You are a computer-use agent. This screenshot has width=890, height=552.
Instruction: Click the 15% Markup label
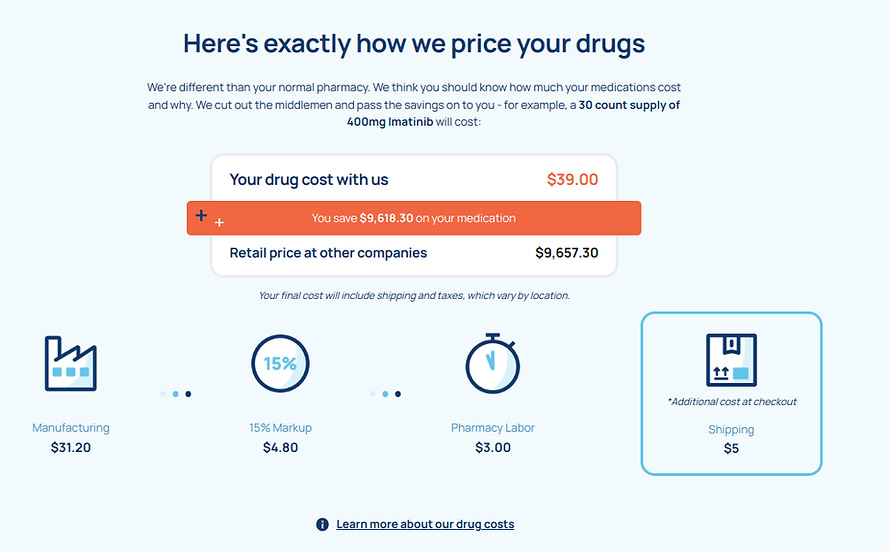tap(280, 428)
